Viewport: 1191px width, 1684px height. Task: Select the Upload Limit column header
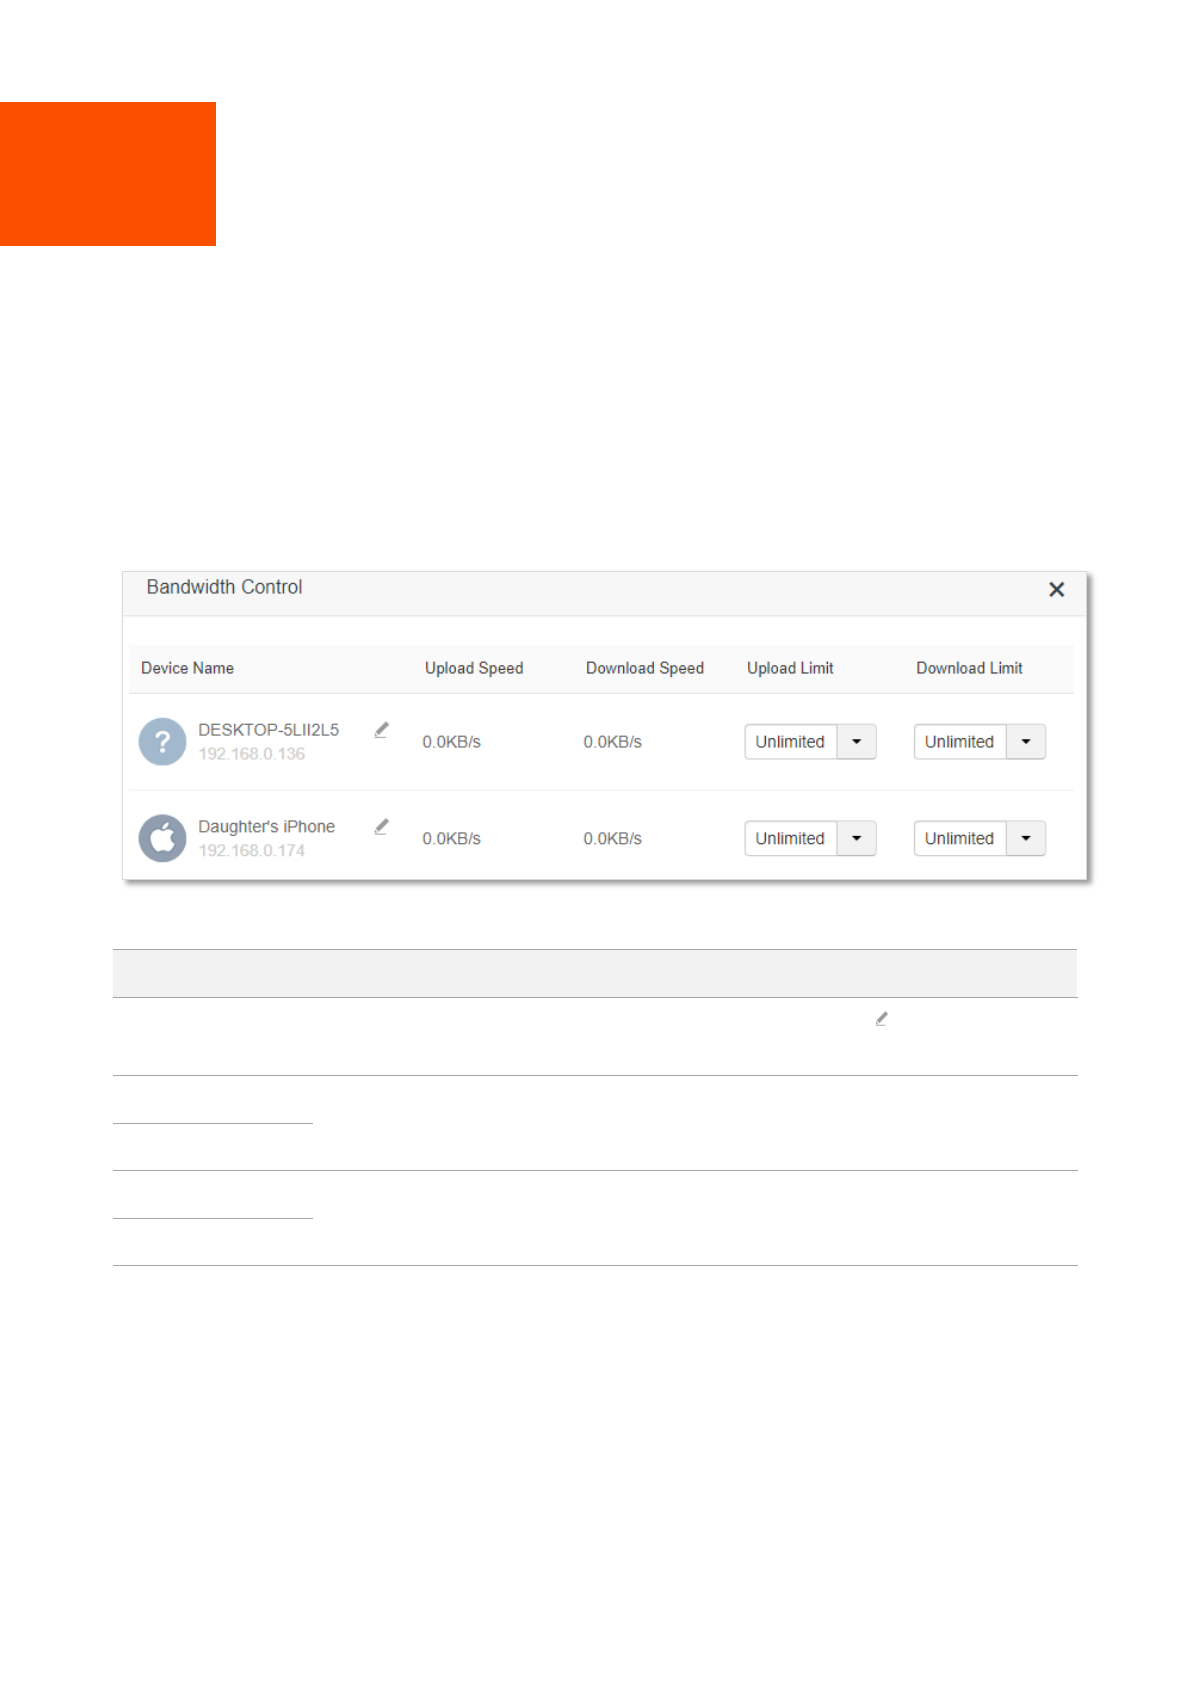(790, 668)
